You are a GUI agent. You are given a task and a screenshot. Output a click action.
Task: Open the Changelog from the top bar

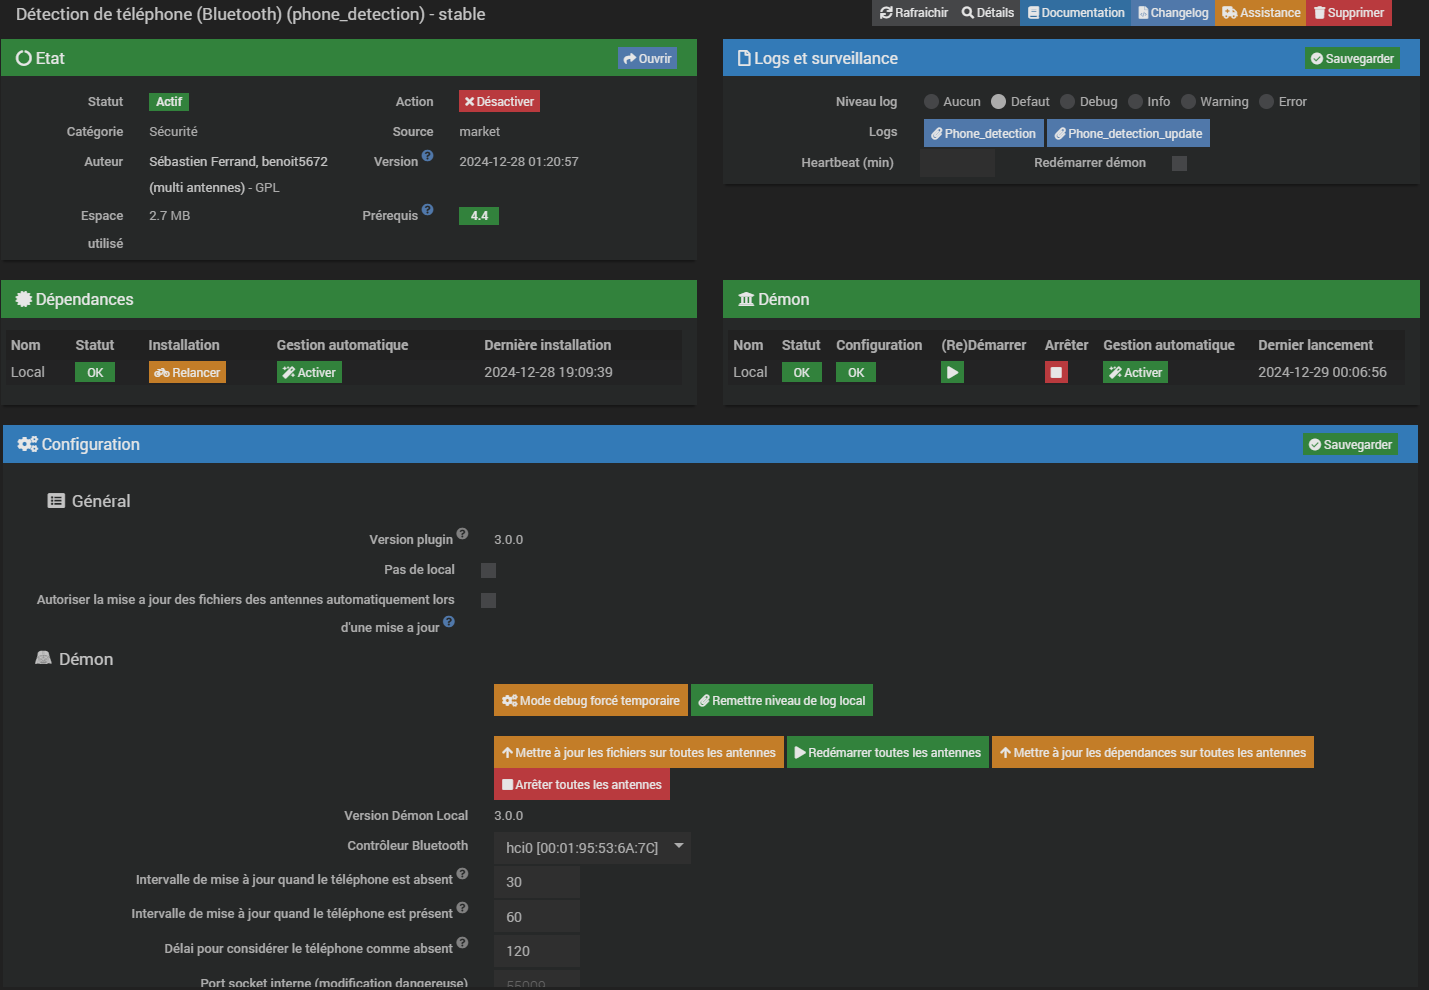tap(1173, 13)
